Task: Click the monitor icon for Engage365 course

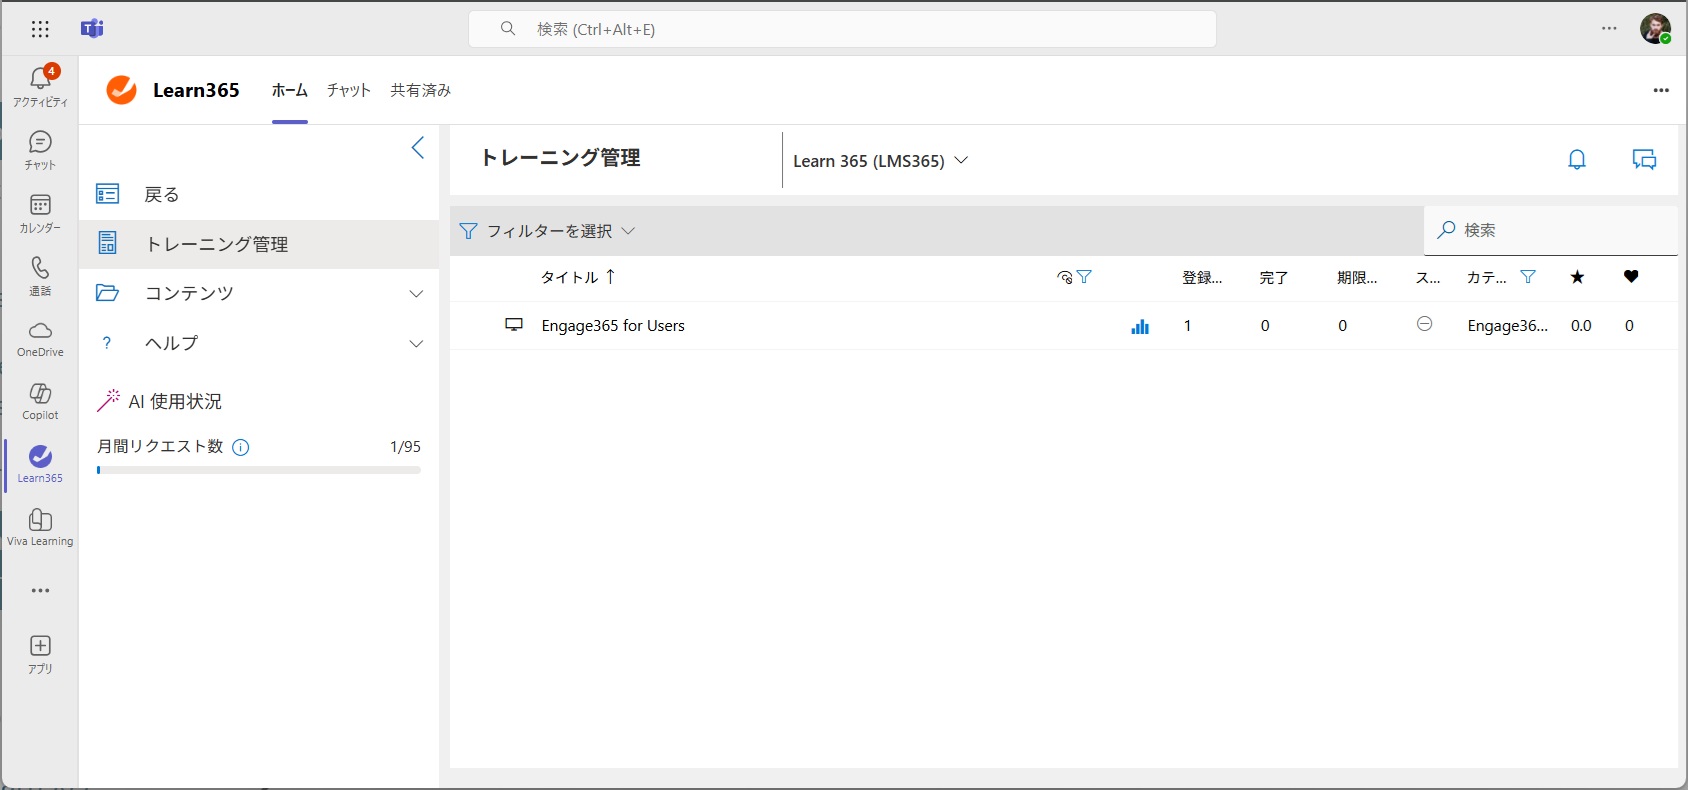Action: [x=514, y=325]
